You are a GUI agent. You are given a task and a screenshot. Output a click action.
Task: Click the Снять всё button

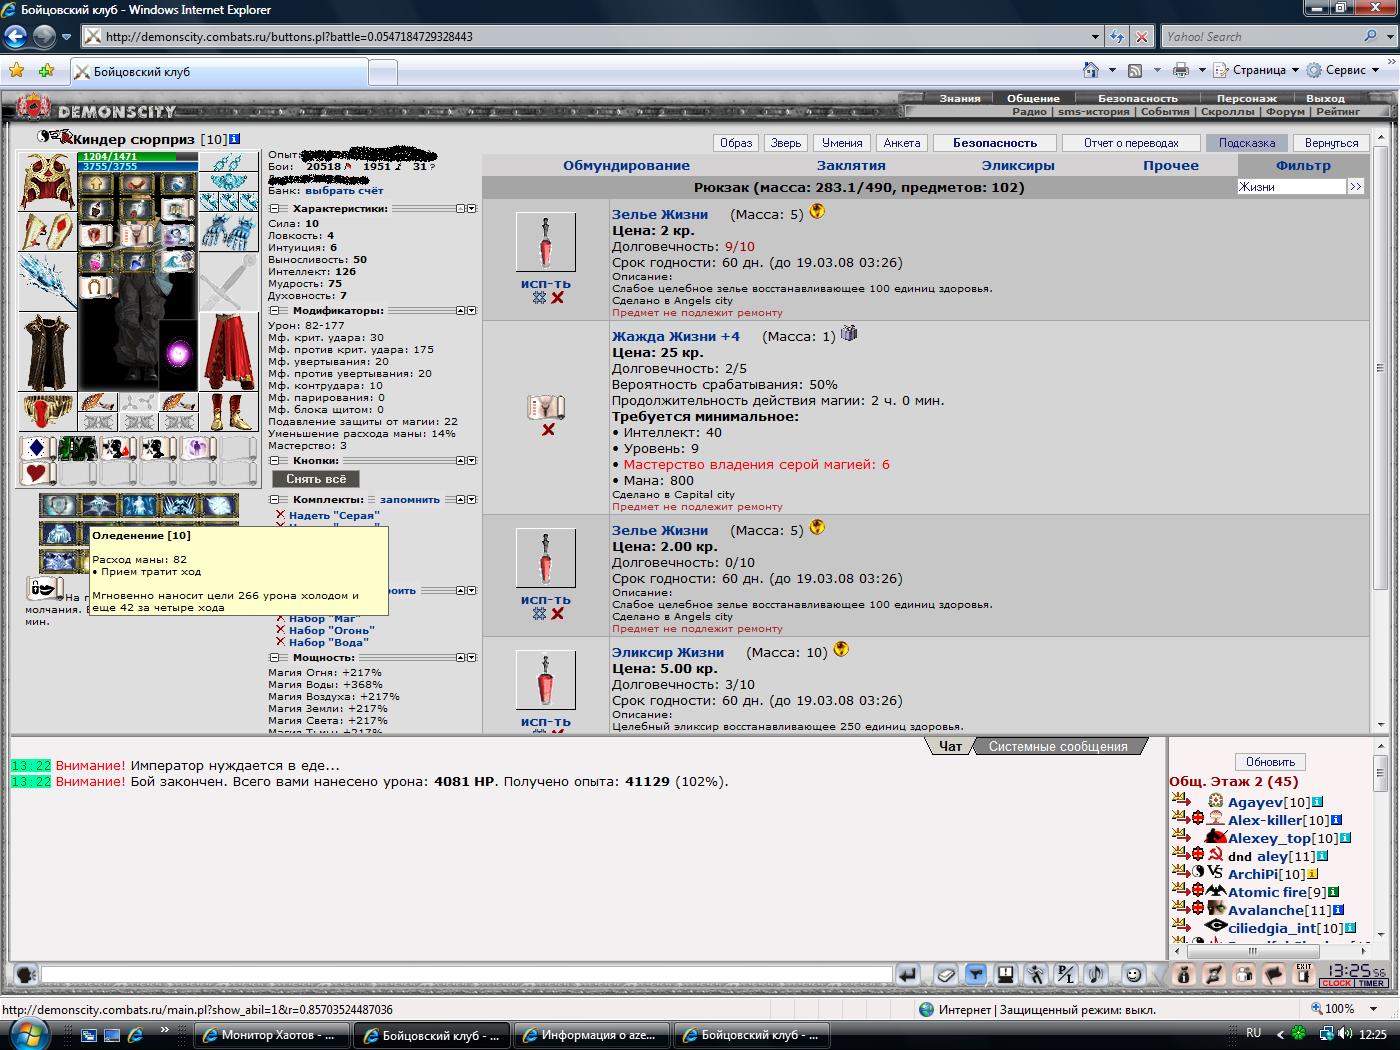click(316, 479)
